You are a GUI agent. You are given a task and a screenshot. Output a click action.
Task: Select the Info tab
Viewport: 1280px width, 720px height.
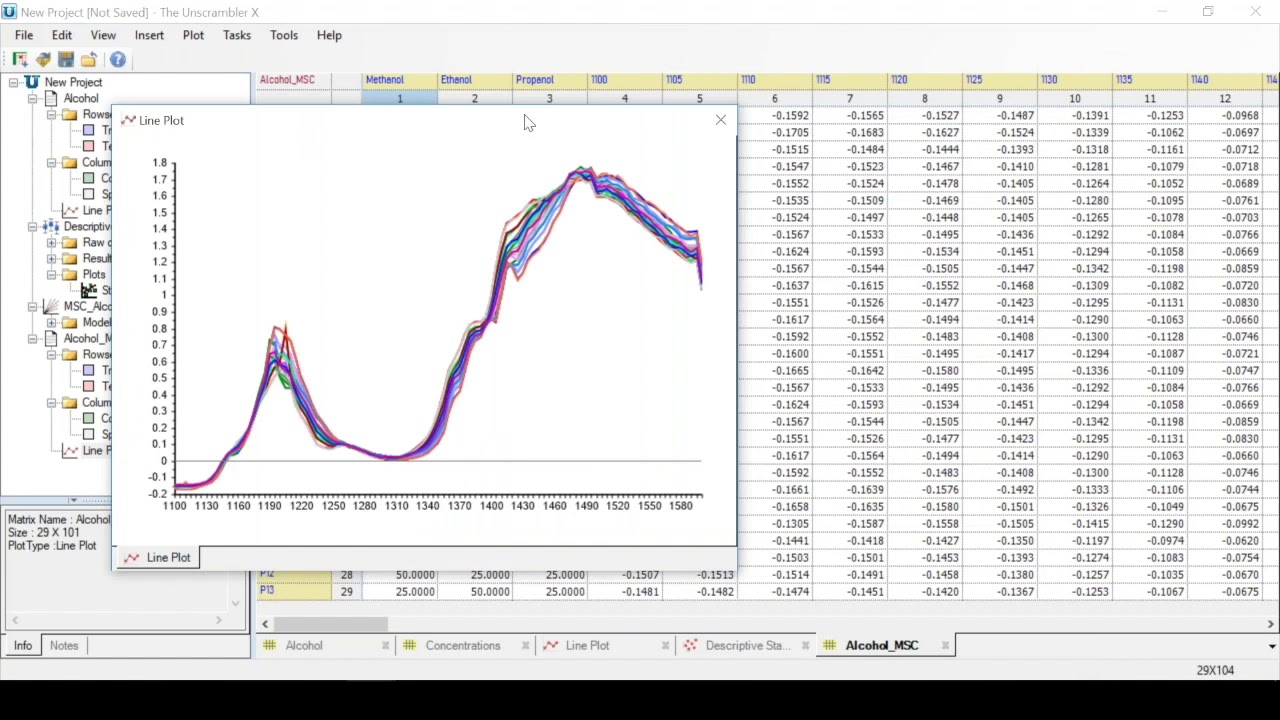[22, 645]
